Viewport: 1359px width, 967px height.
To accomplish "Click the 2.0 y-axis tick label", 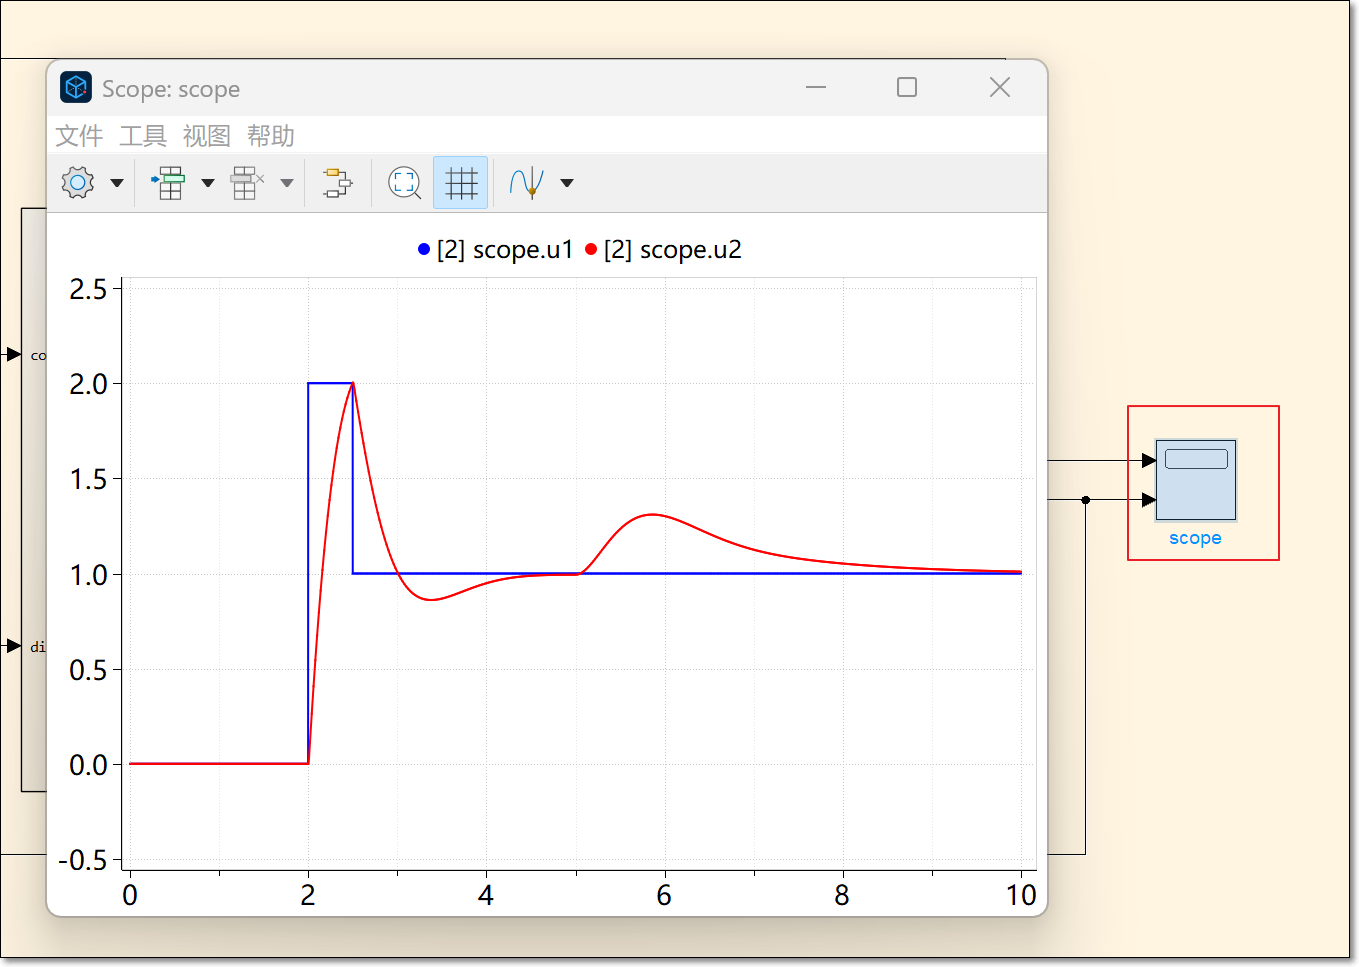I will coord(88,384).
